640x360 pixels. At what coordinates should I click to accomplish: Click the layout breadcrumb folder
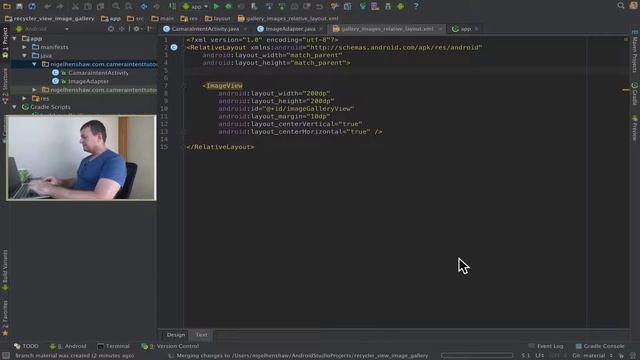(219, 18)
